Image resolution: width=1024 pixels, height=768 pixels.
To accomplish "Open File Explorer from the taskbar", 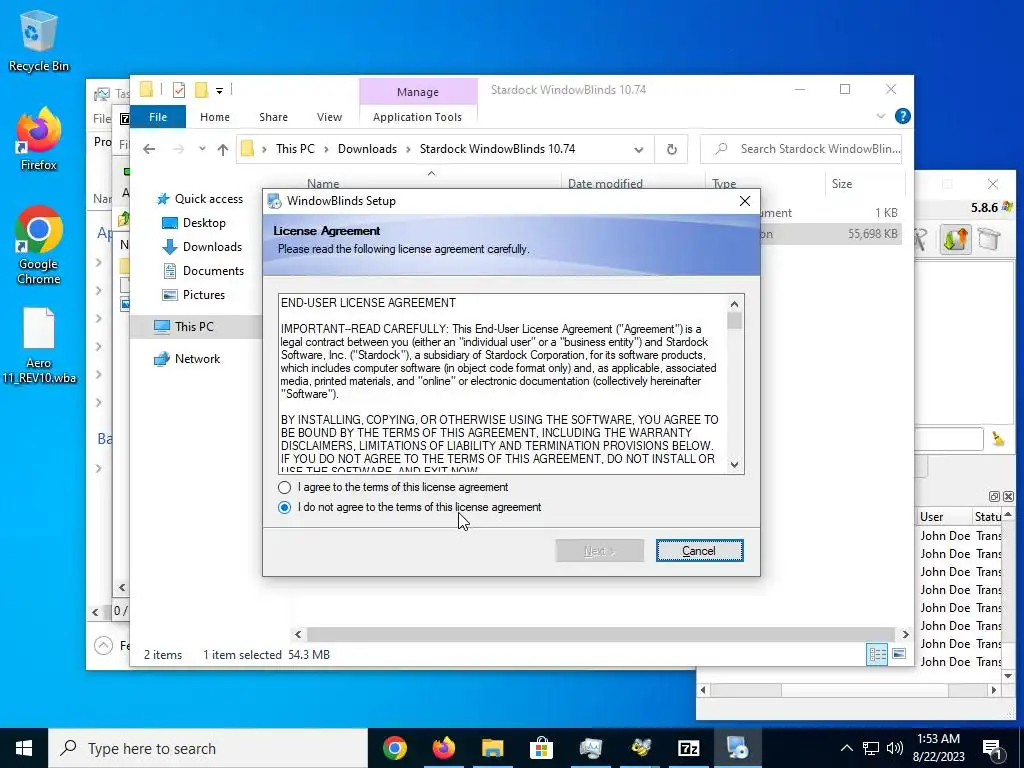I will tap(492, 748).
